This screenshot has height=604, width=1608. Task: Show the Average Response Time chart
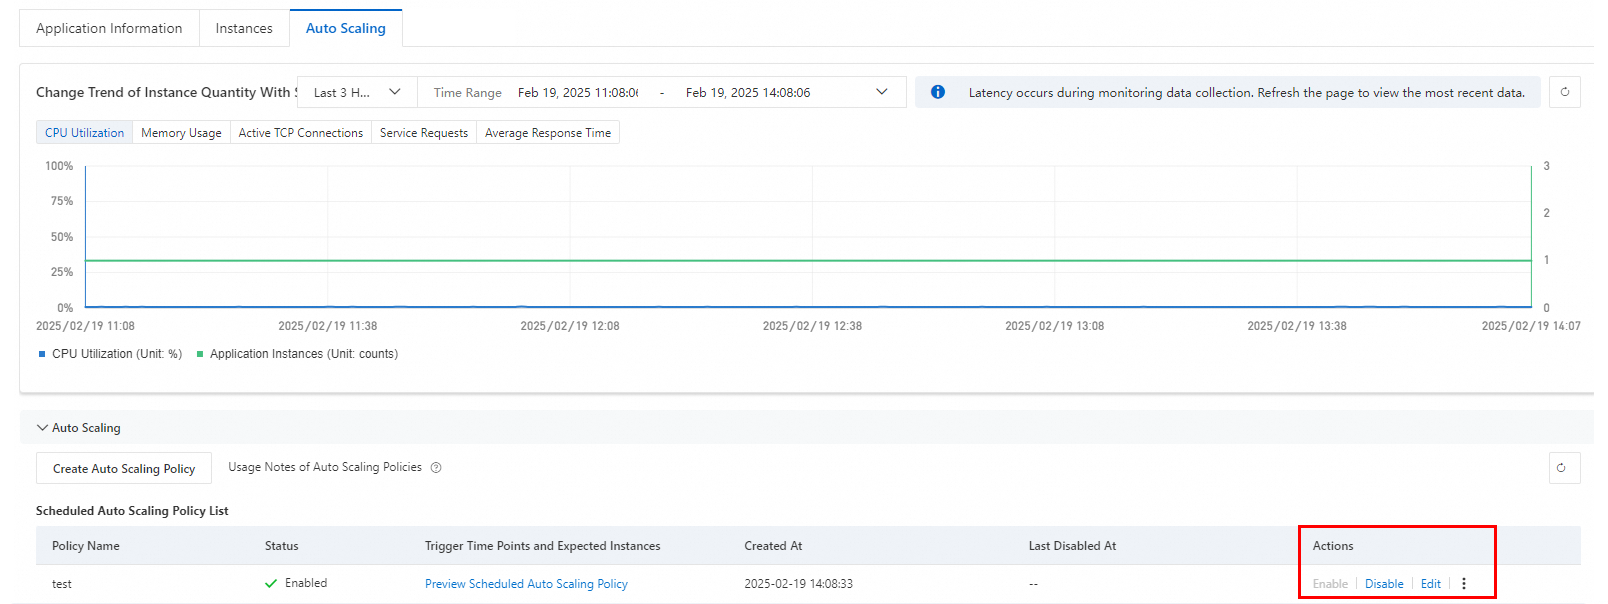coord(548,133)
